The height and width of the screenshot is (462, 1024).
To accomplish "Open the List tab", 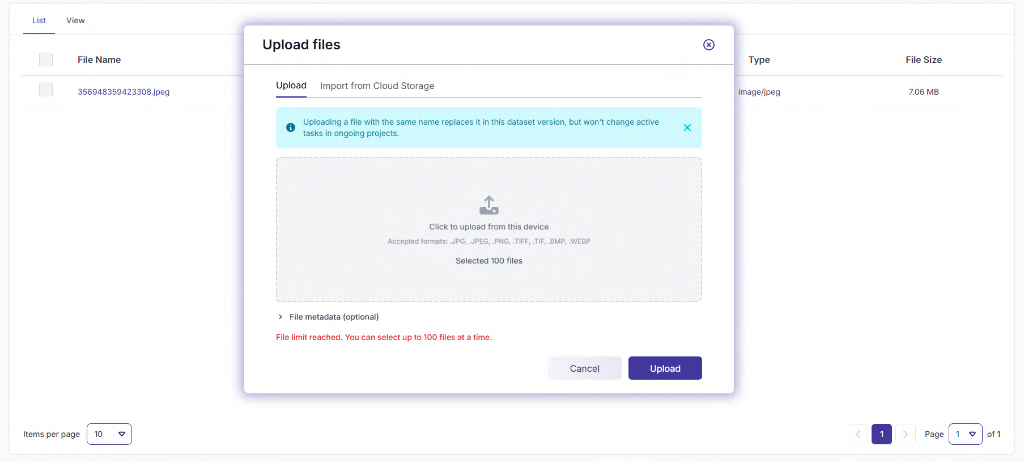I will click(x=39, y=20).
